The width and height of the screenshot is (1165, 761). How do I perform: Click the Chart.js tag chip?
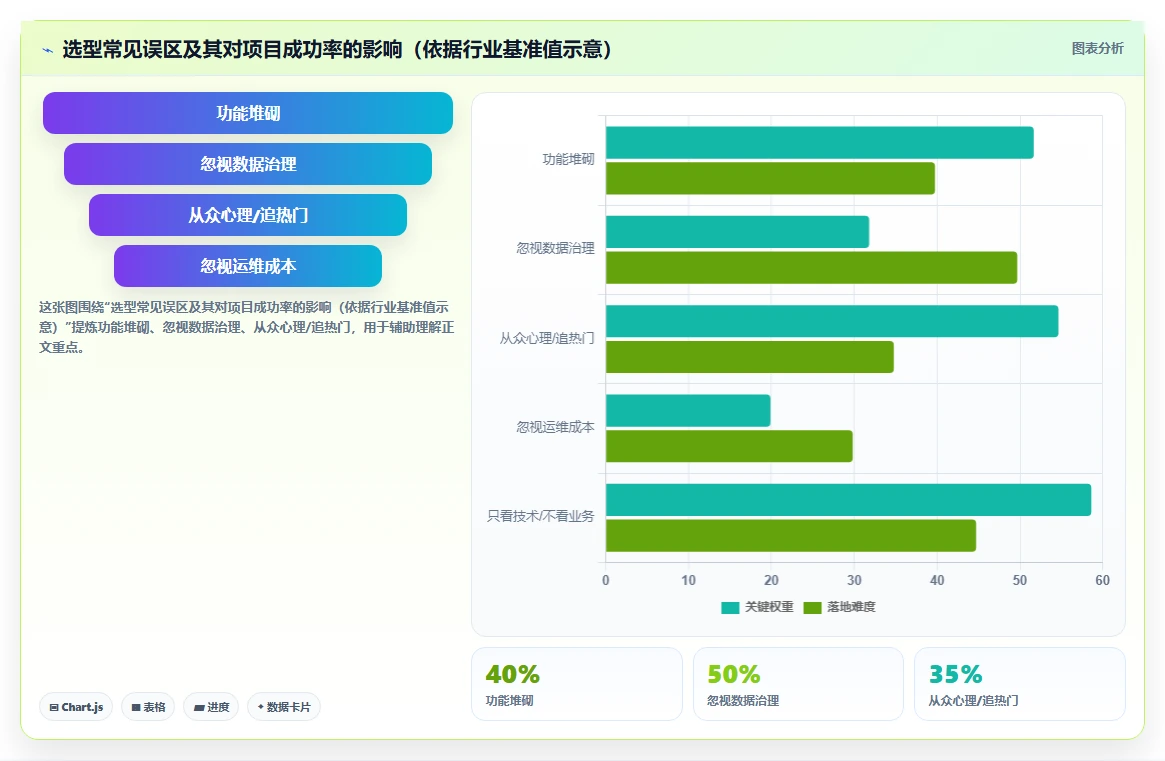pos(76,707)
